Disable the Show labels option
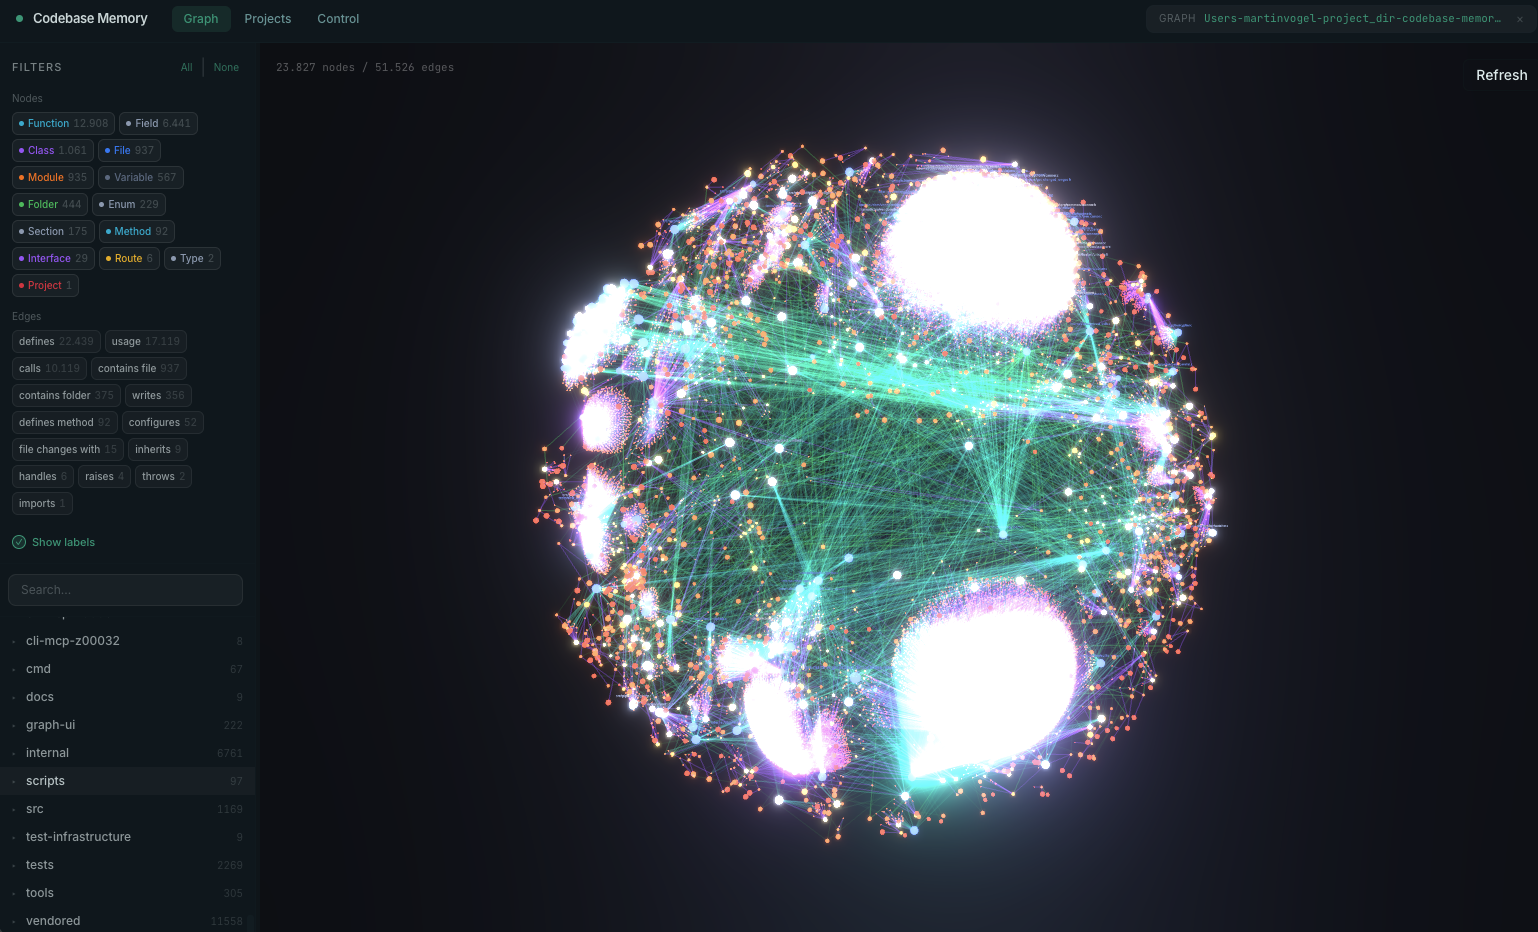 tap(52, 542)
